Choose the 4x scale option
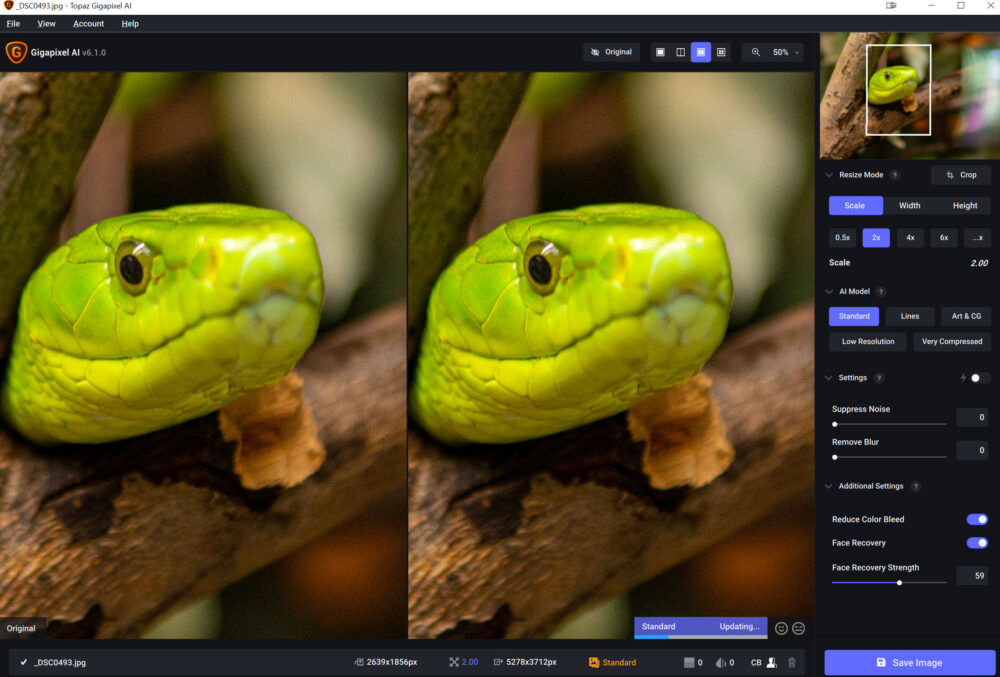Viewport: 1000px width, 677px height. 910,238
